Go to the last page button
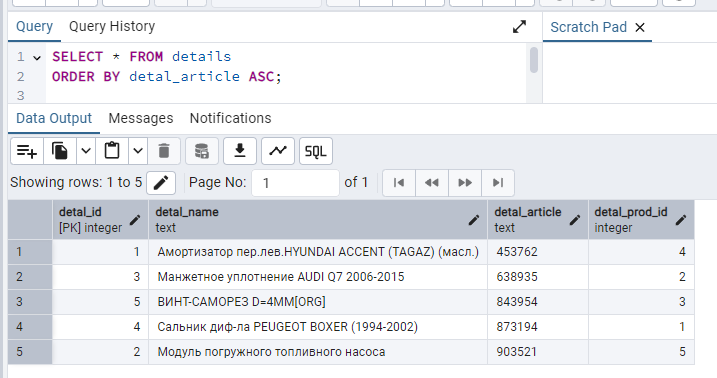The image size is (717, 378). (x=498, y=183)
